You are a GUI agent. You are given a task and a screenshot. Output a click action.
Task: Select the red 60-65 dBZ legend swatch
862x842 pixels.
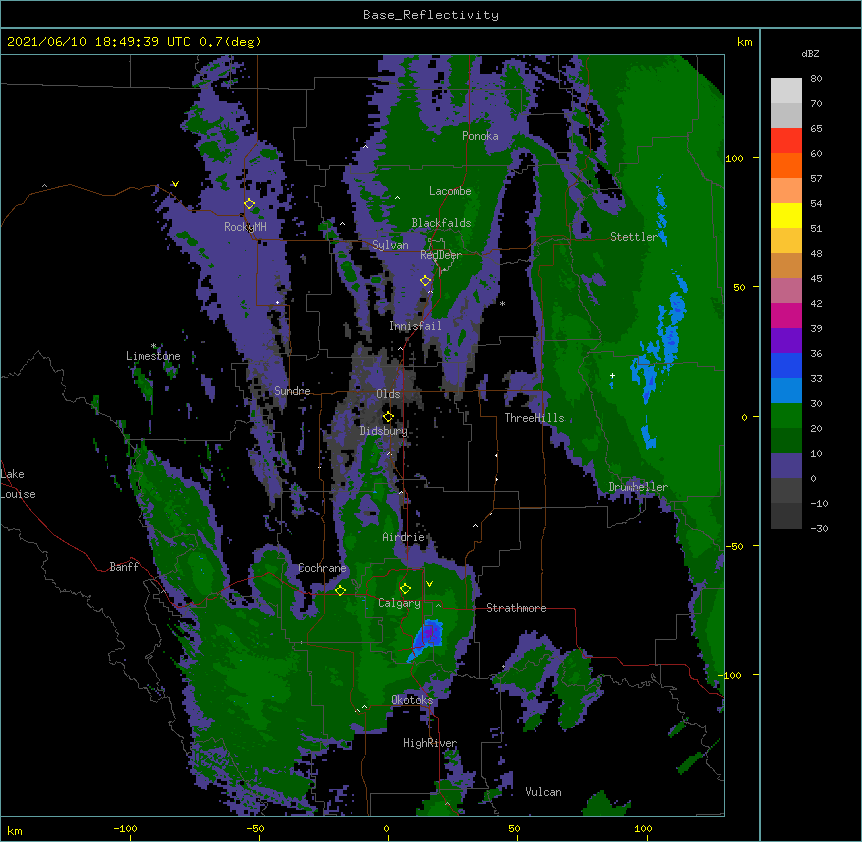click(x=786, y=140)
